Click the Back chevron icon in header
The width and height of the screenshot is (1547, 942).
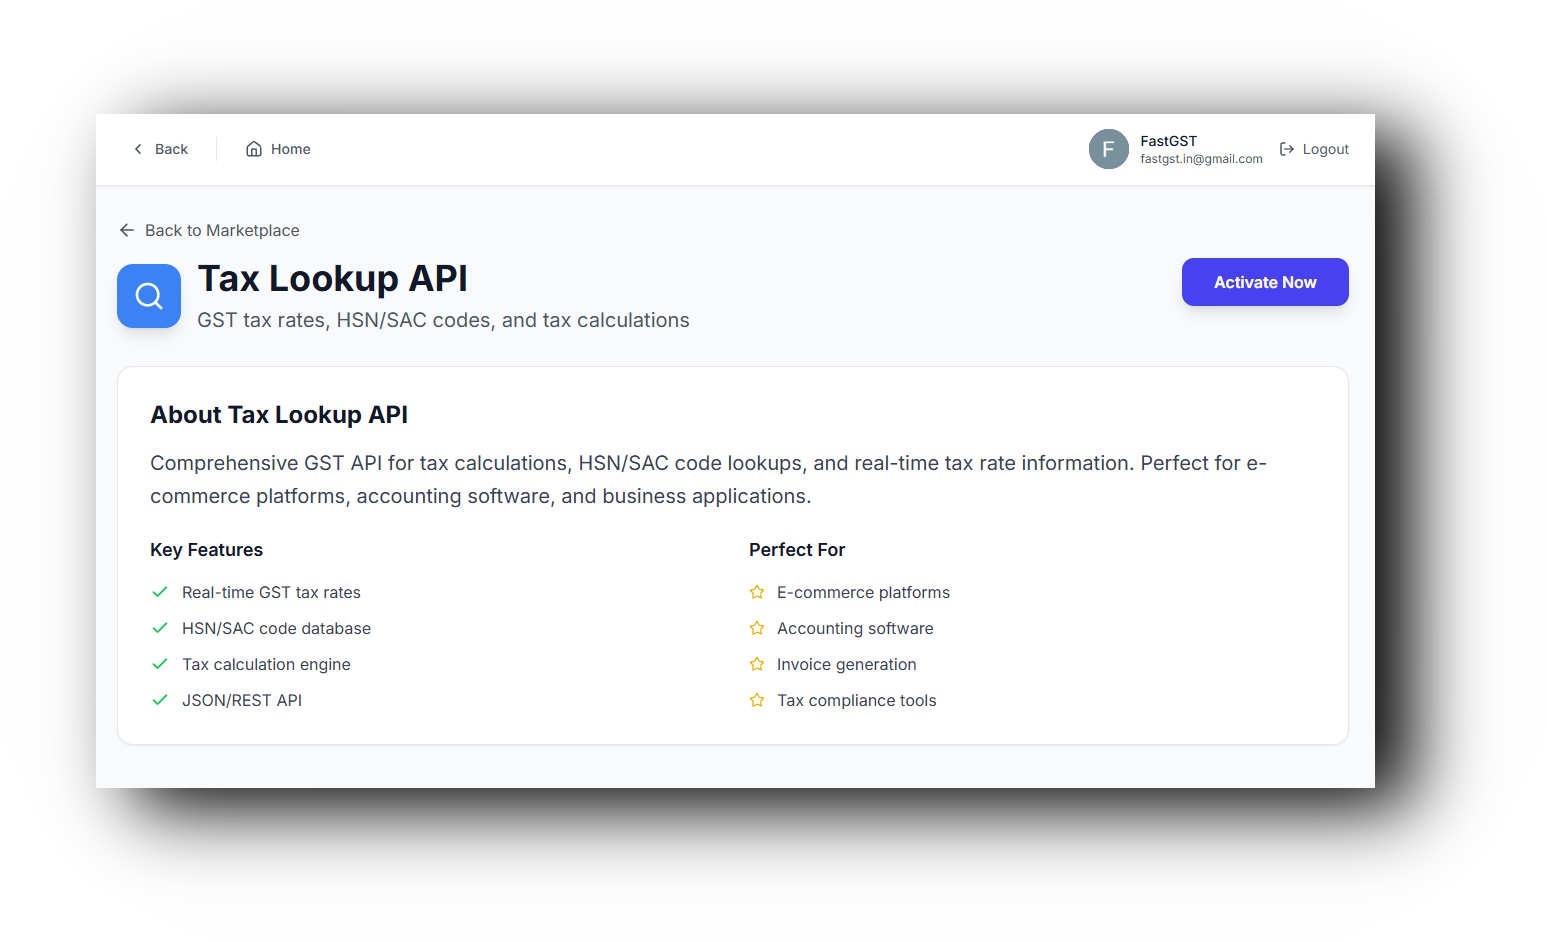point(138,149)
